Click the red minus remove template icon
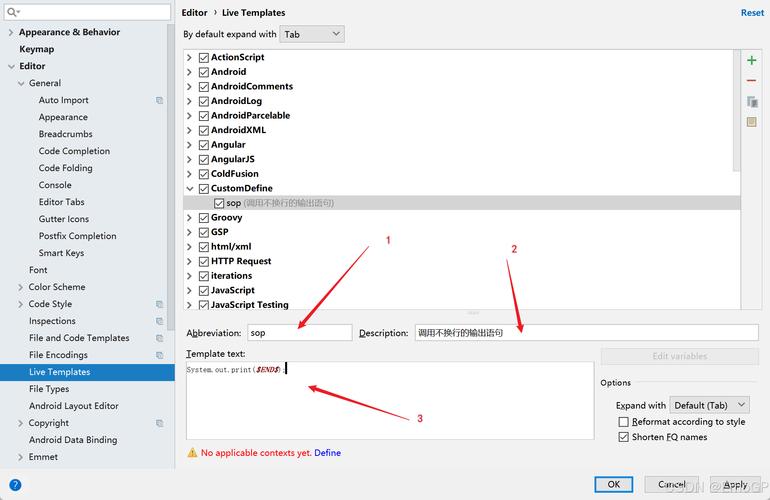Image resolution: width=770 pixels, height=500 pixels. tap(752, 81)
